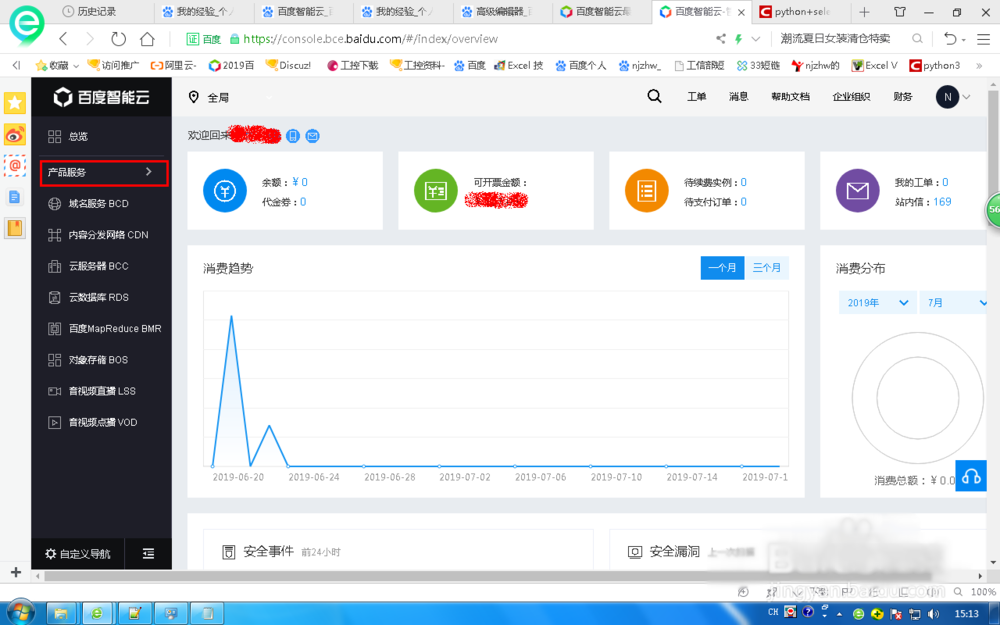Open the browser hamburger menu

click(x=983, y=39)
